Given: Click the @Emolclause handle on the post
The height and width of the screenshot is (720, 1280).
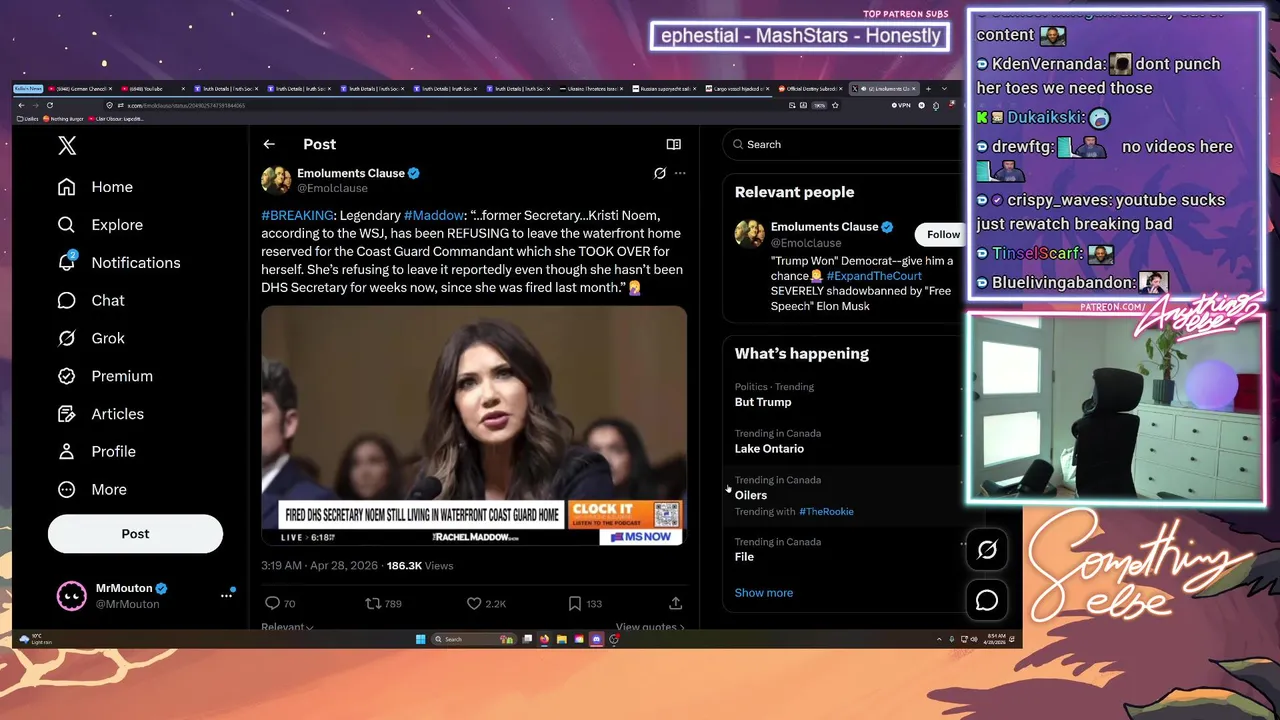Looking at the screenshot, I should 332,188.
